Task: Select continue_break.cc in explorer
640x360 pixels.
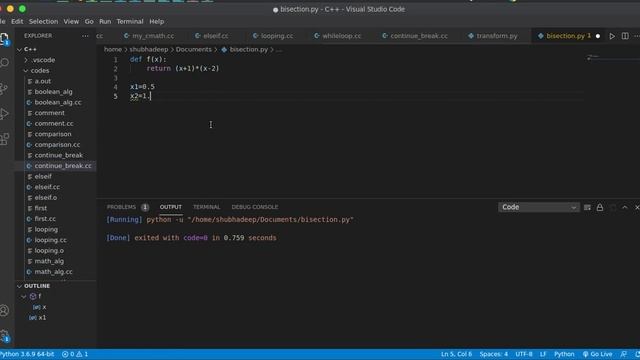Action: click(63, 166)
